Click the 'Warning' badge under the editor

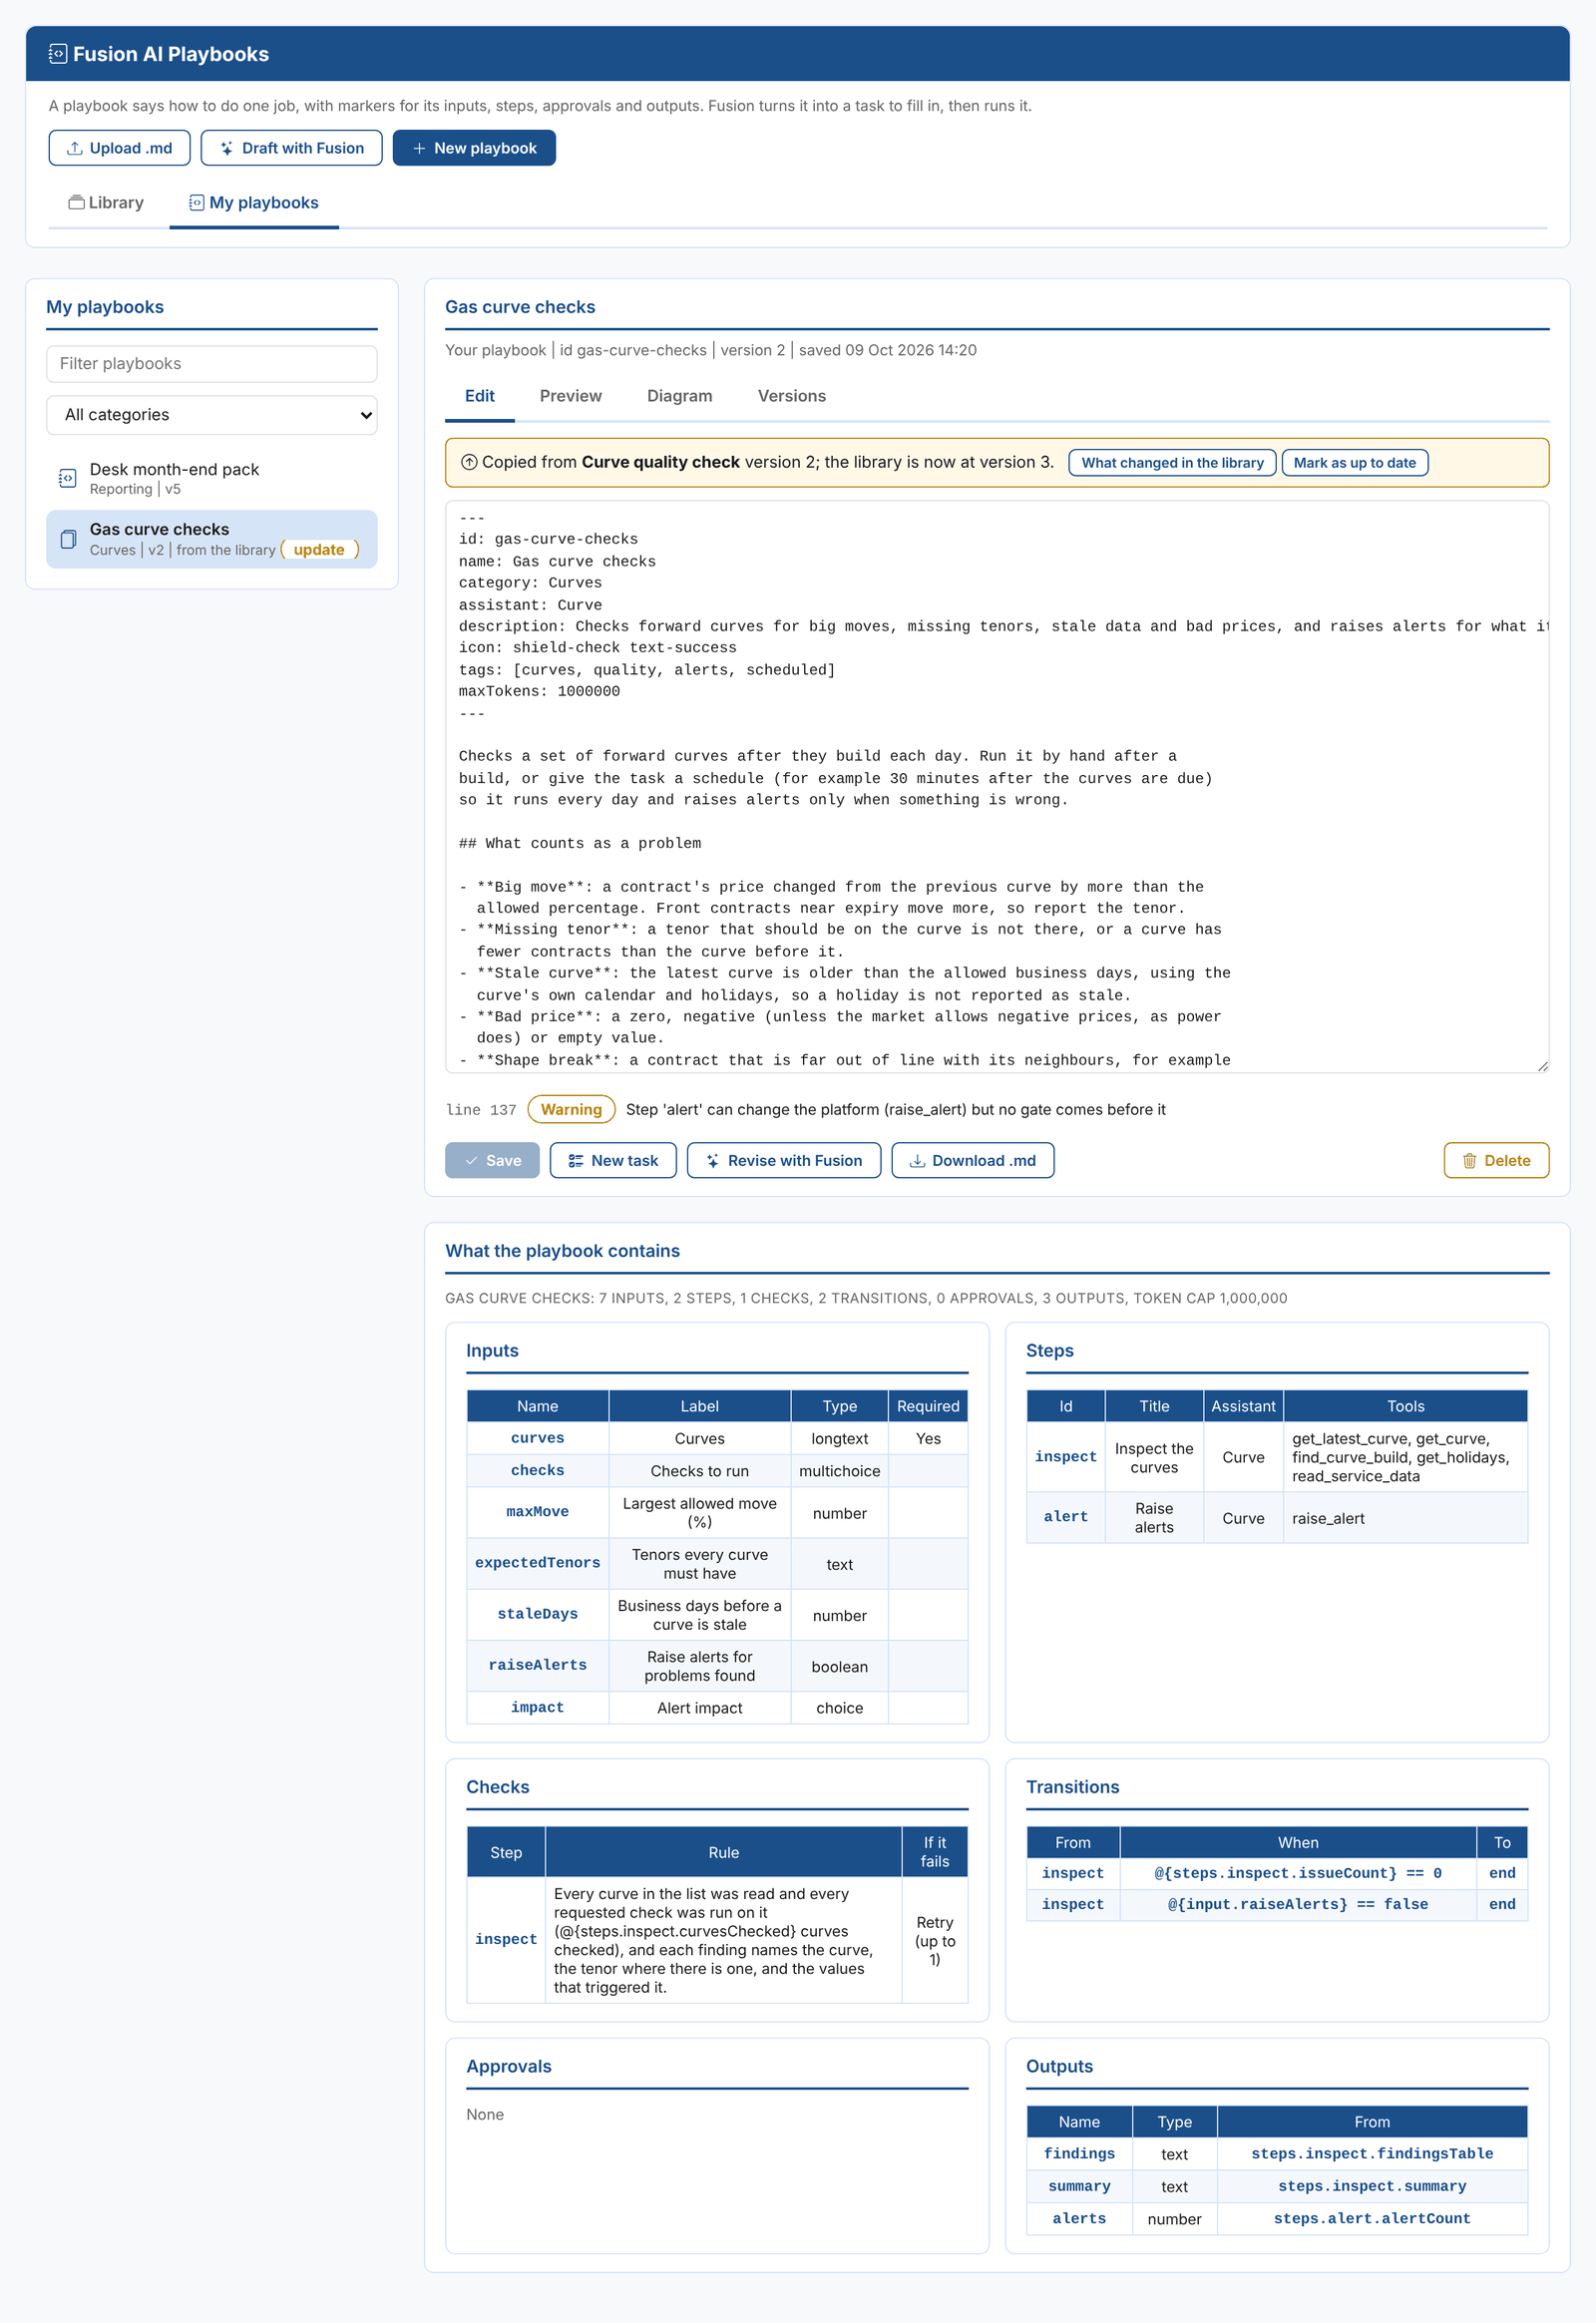(x=571, y=1109)
